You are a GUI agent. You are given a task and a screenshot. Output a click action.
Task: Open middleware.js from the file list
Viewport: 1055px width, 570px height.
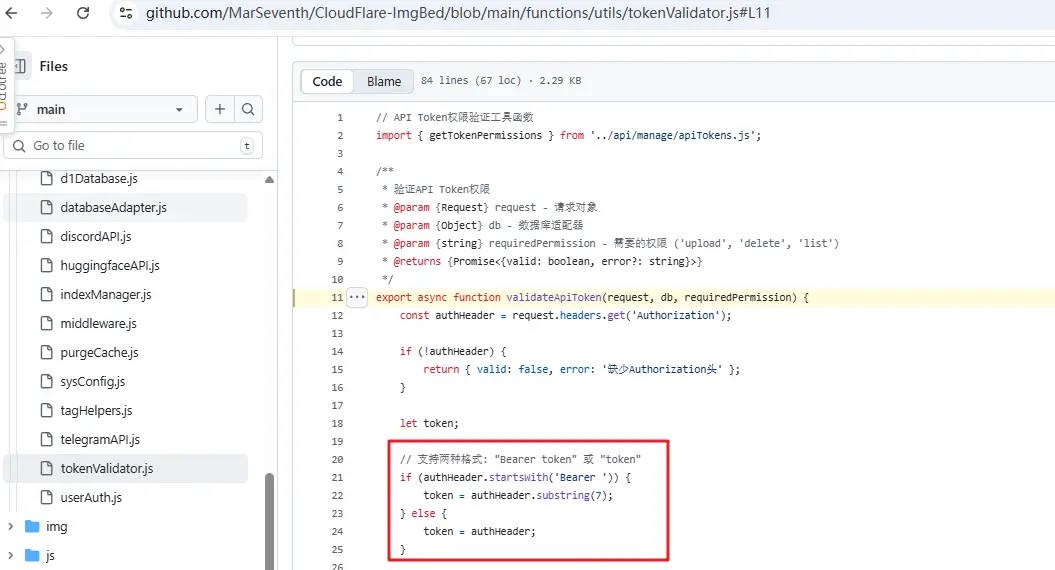click(x=98, y=324)
